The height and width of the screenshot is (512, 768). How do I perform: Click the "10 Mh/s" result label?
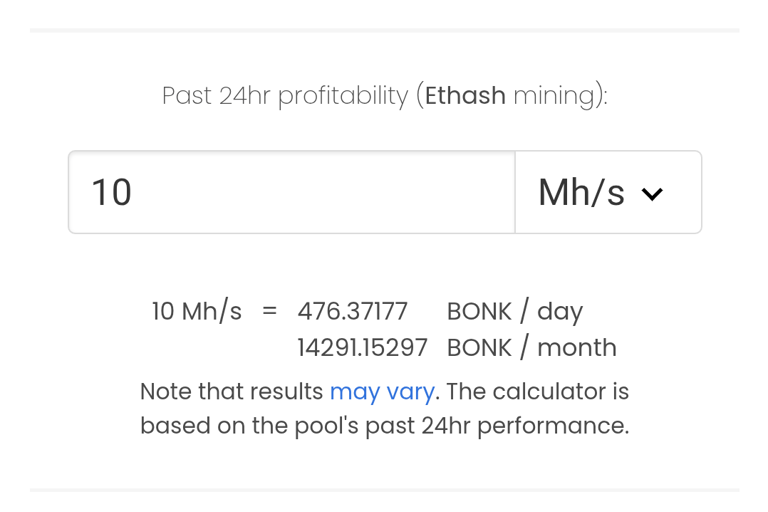(196, 311)
